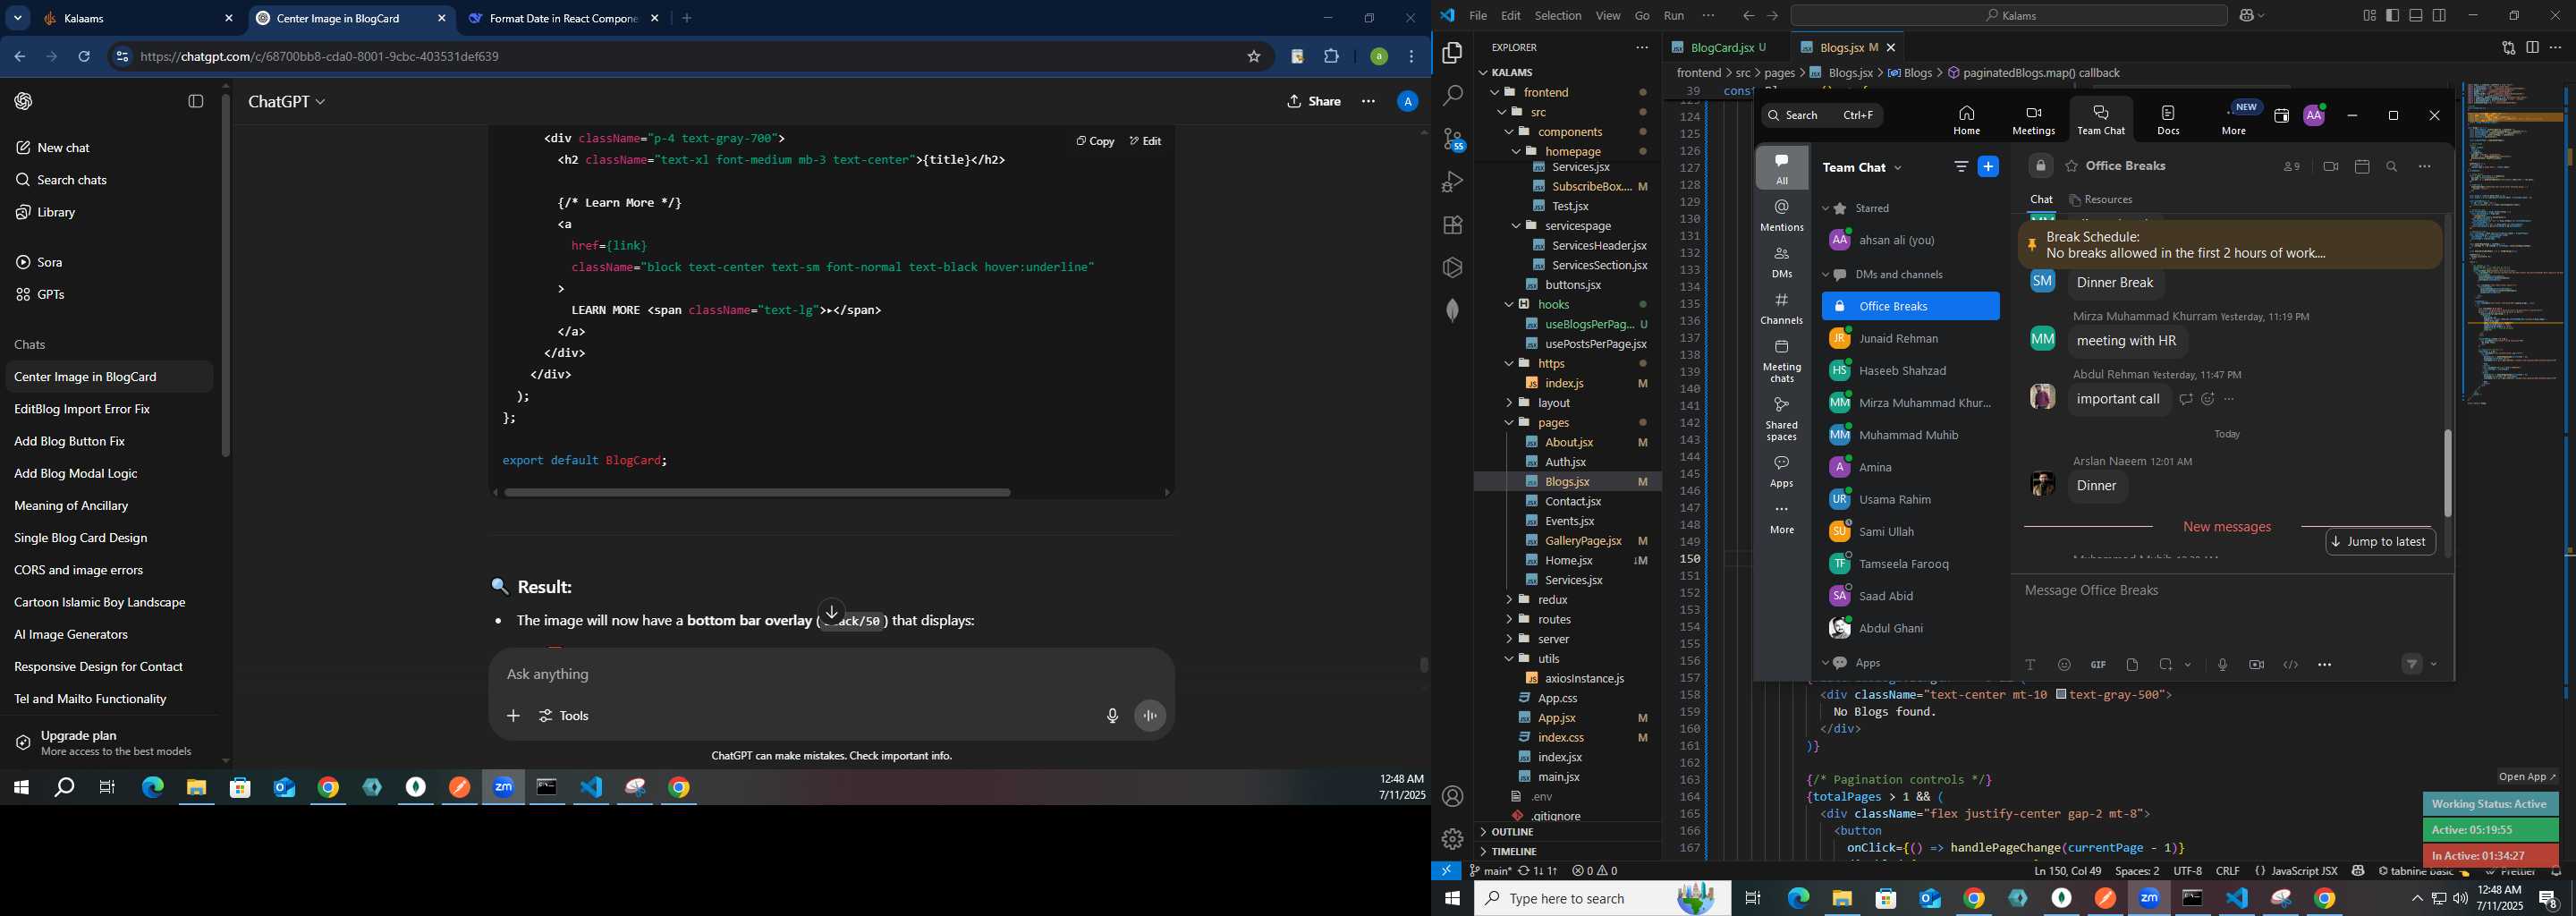Click the video message icon in Zoom toolbar
The width and height of the screenshot is (2576, 916).
[x=2256, y=665]
